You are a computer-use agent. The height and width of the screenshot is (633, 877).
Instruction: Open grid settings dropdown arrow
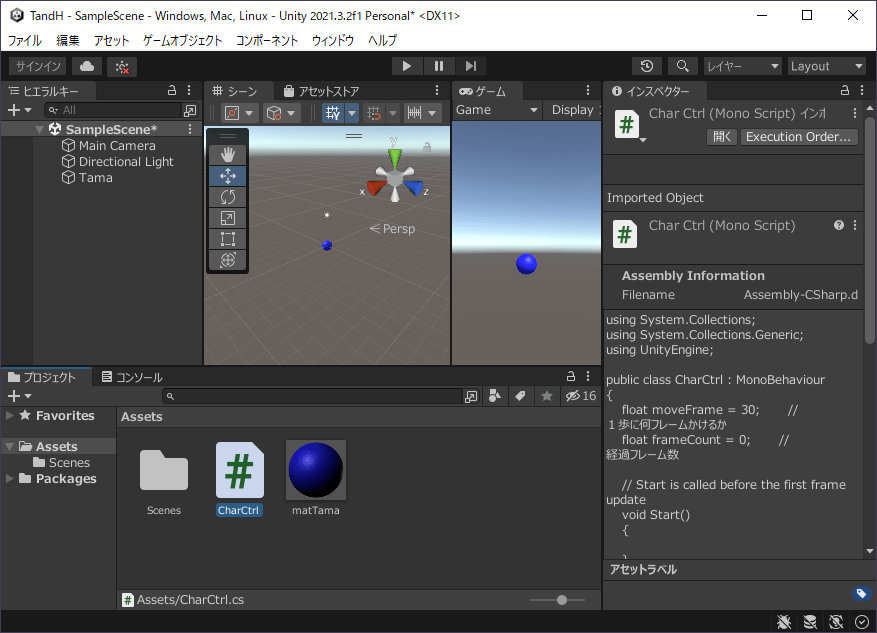pos(352,113)
